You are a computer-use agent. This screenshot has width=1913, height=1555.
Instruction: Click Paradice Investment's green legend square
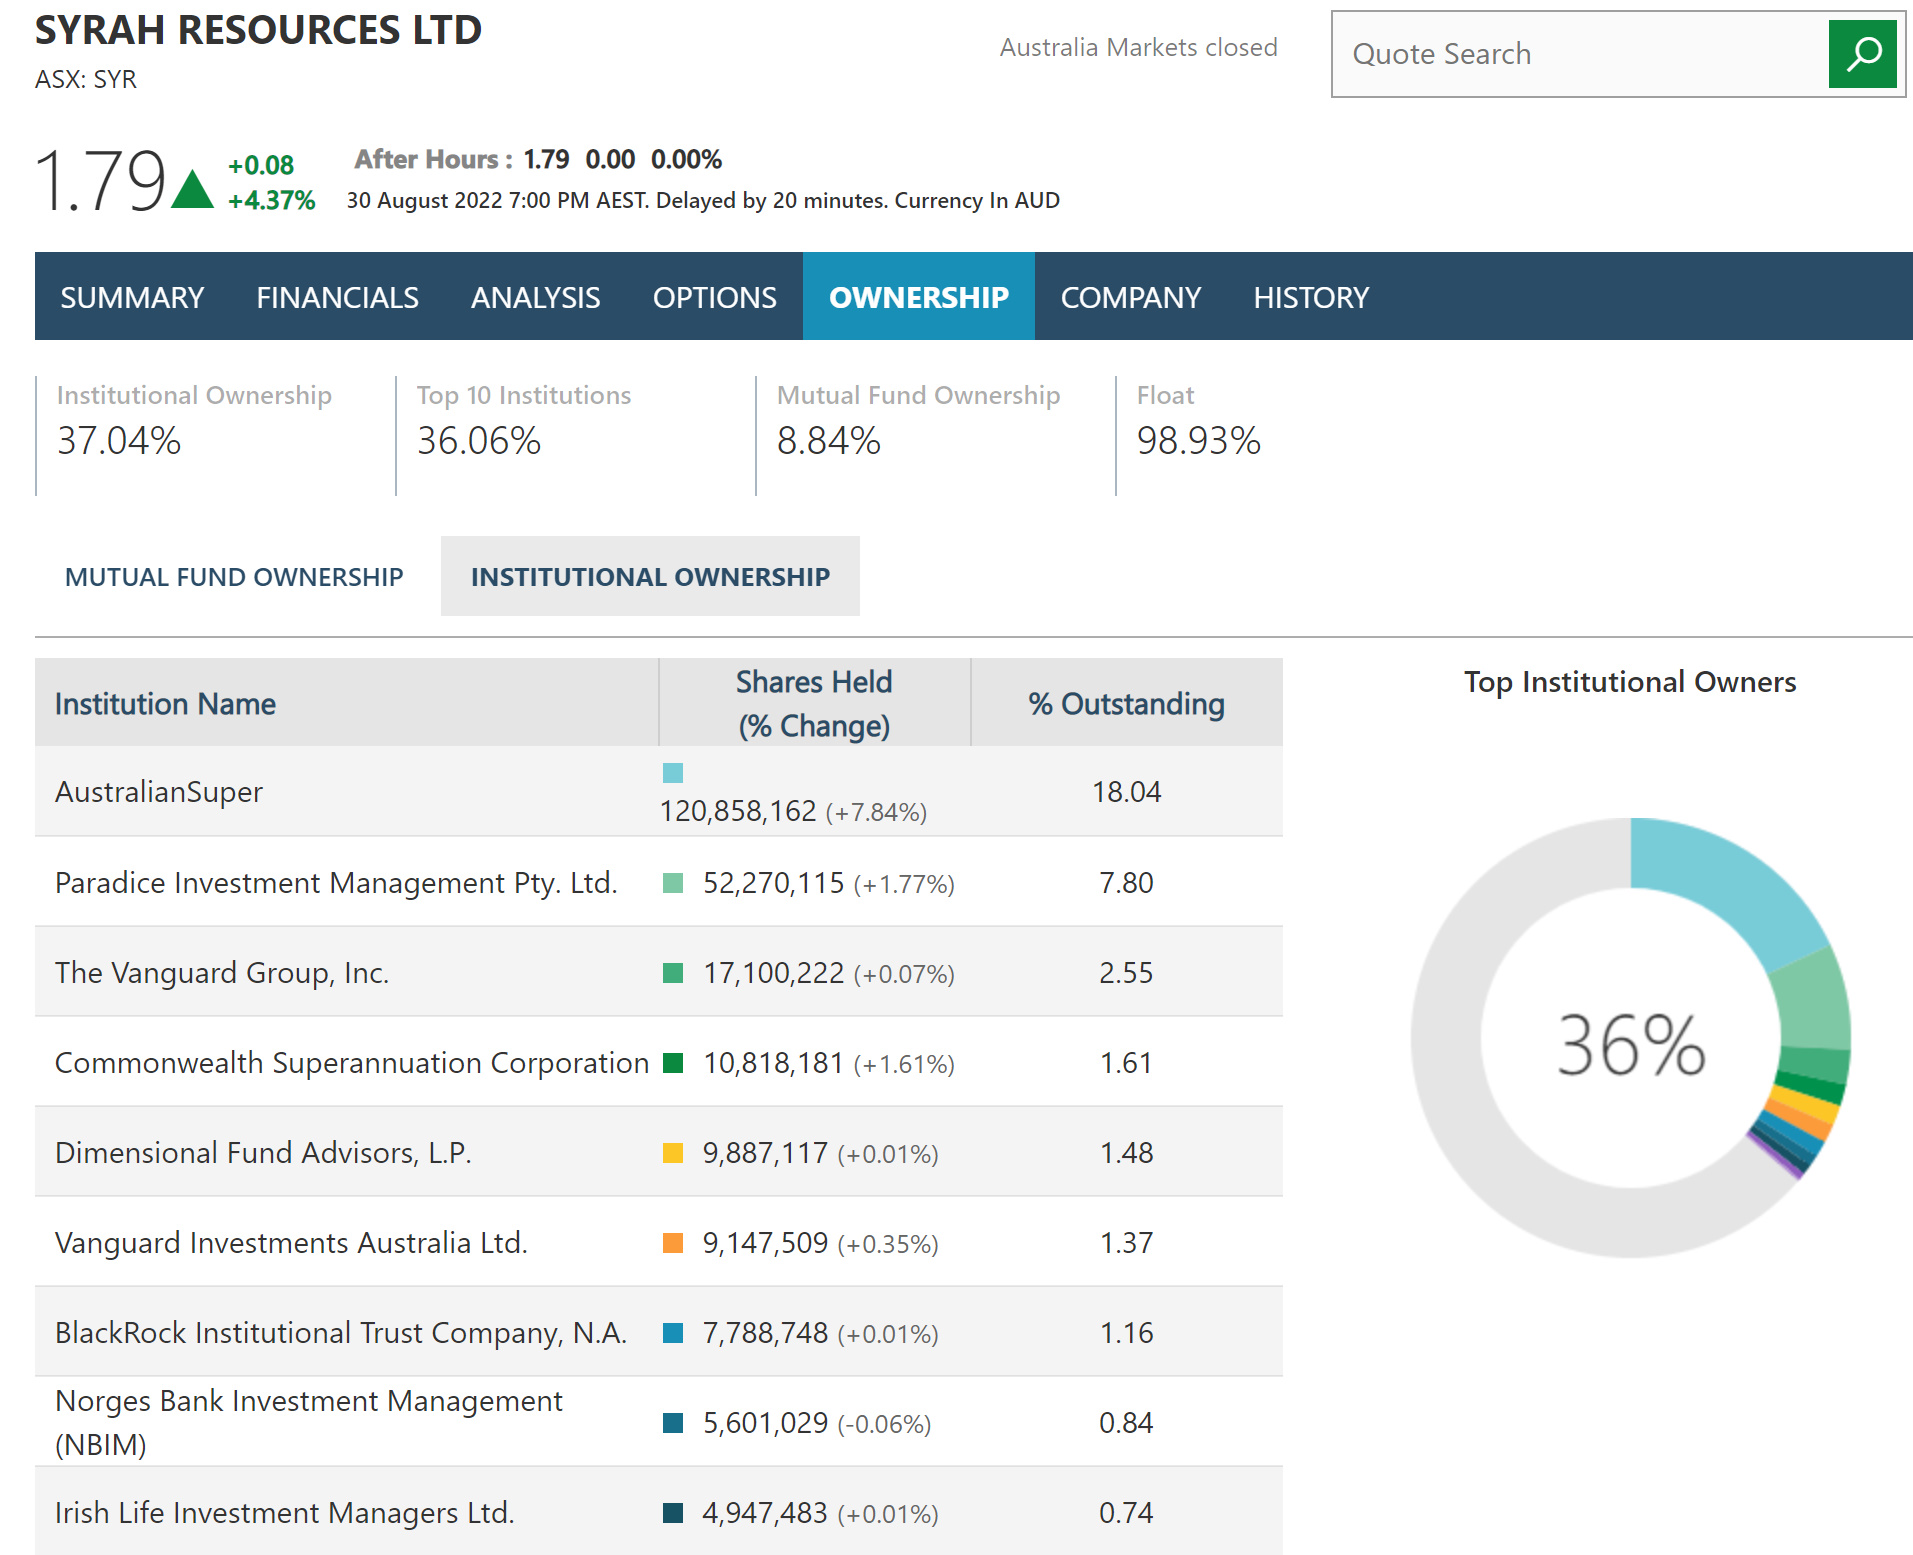coord(672,883)
